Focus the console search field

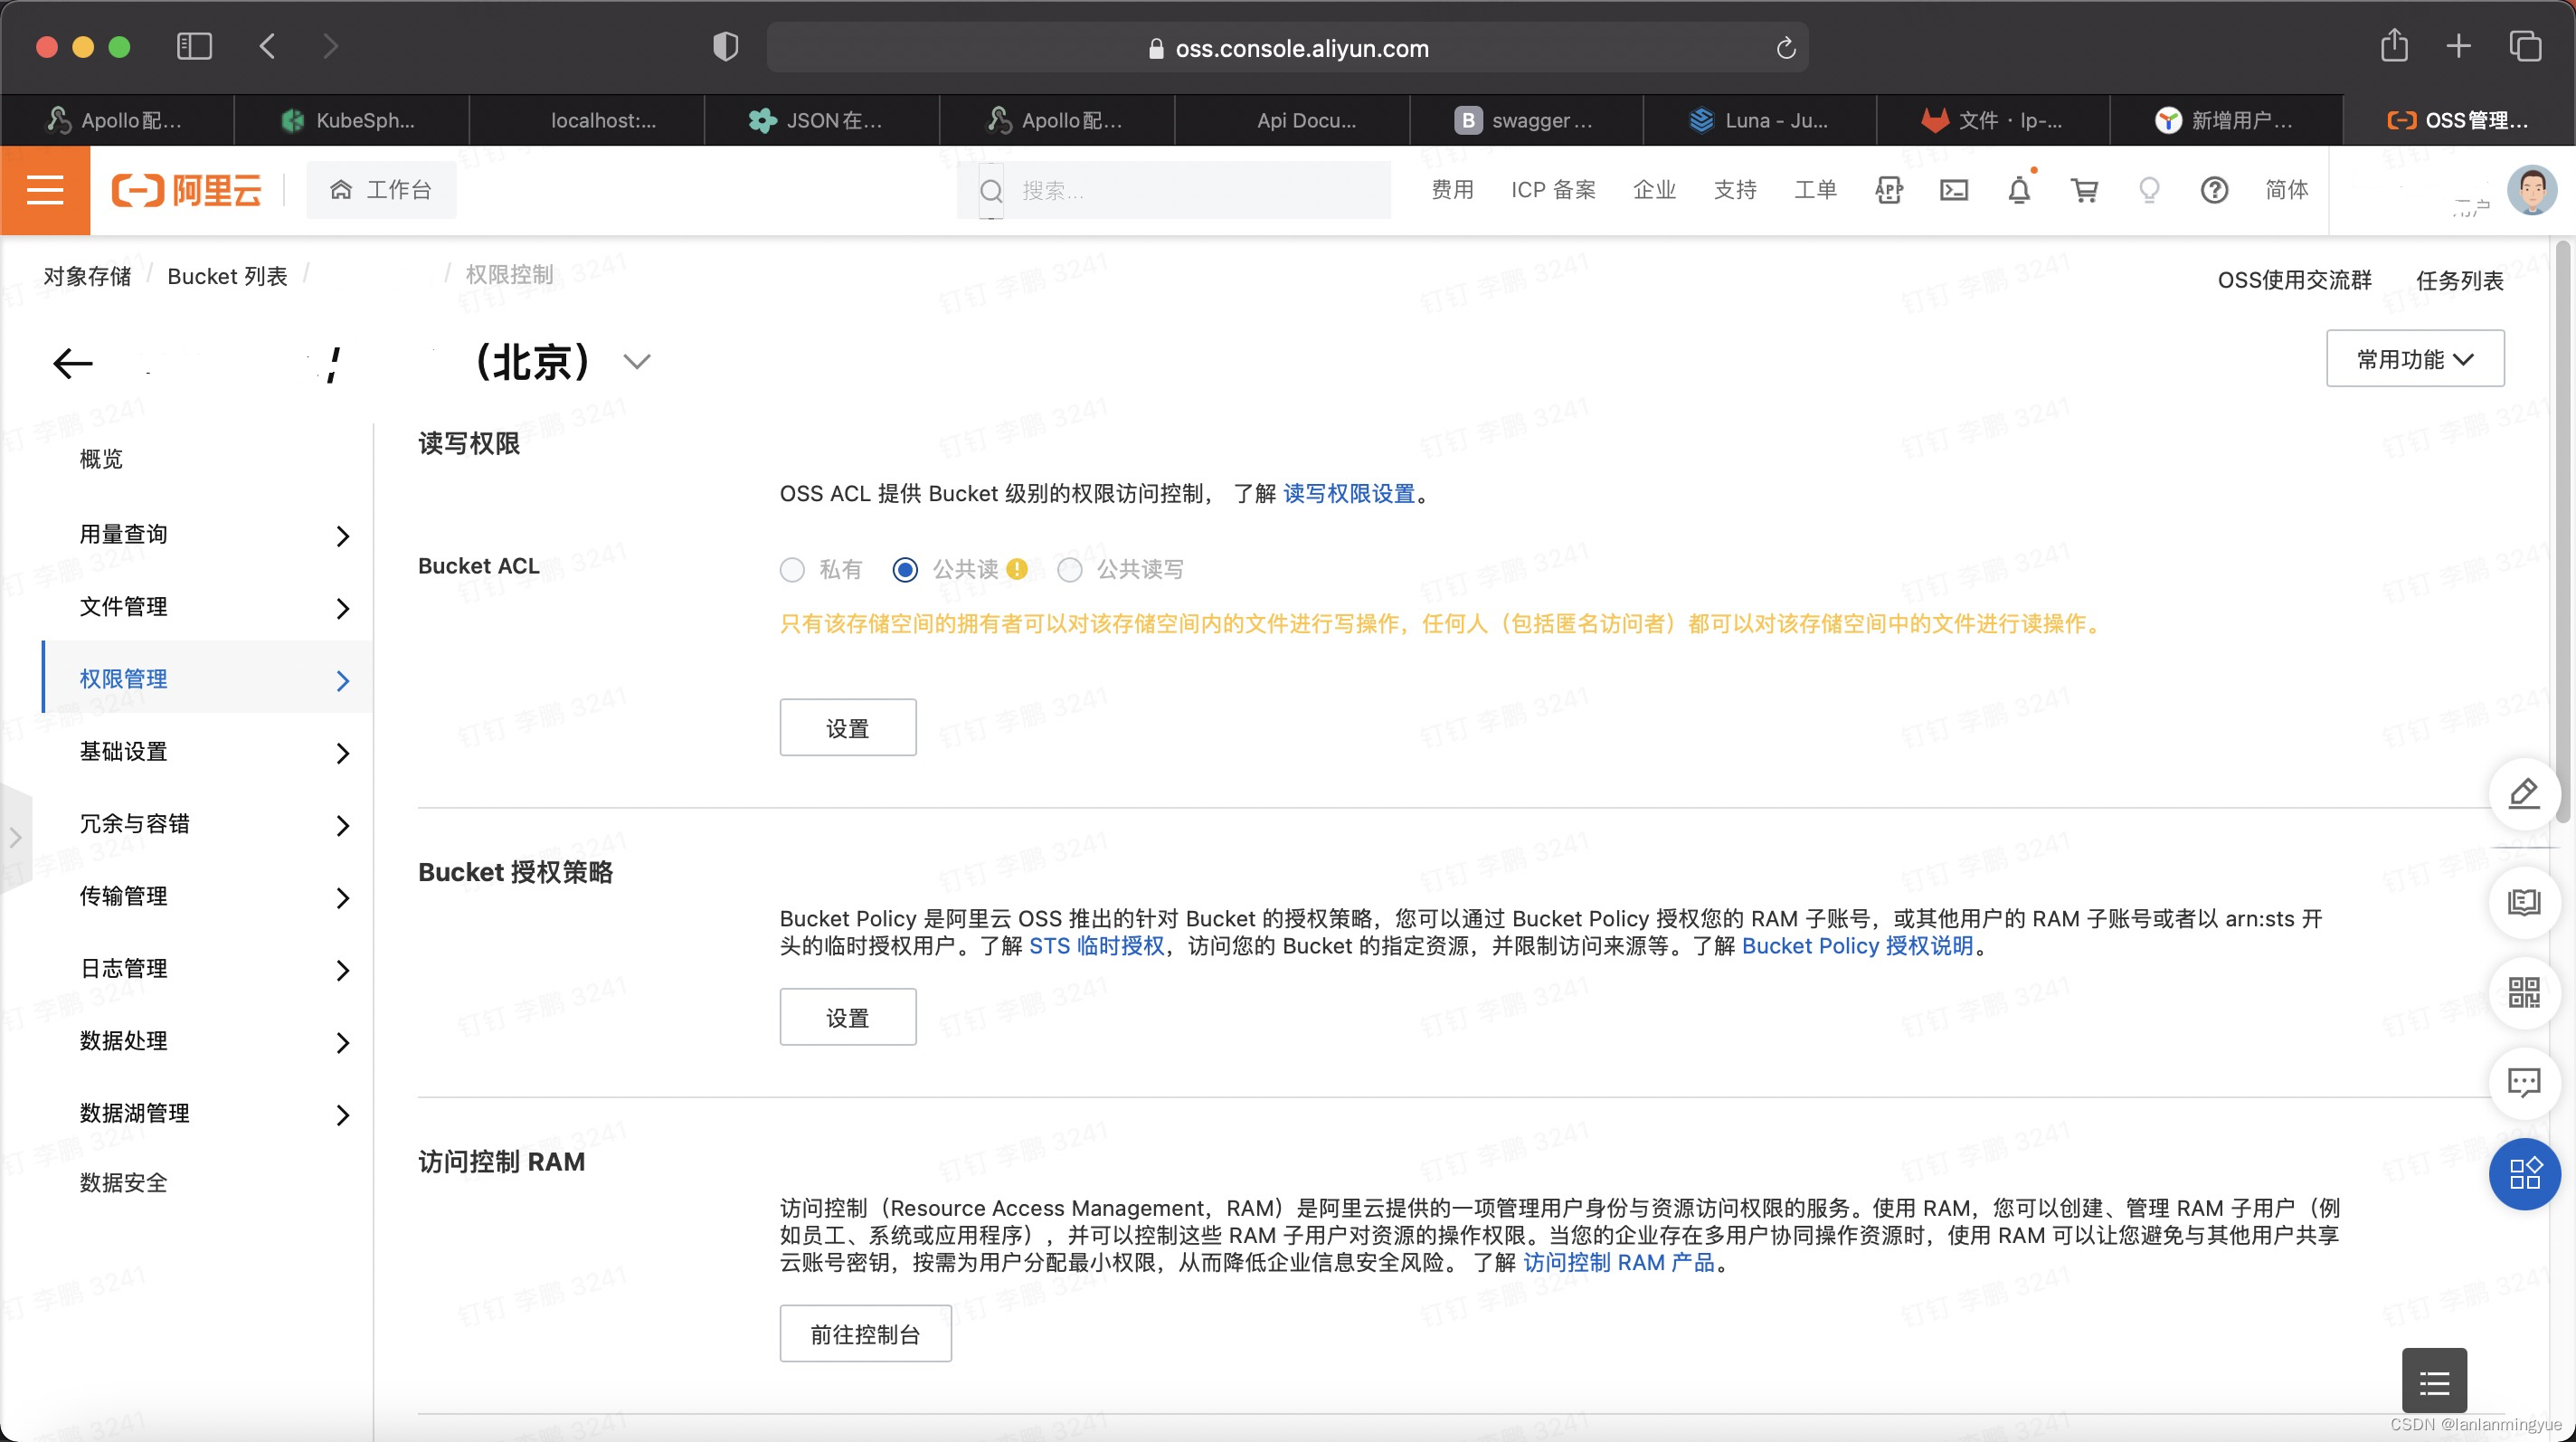pyautogui.click(x=1173, y=190)
